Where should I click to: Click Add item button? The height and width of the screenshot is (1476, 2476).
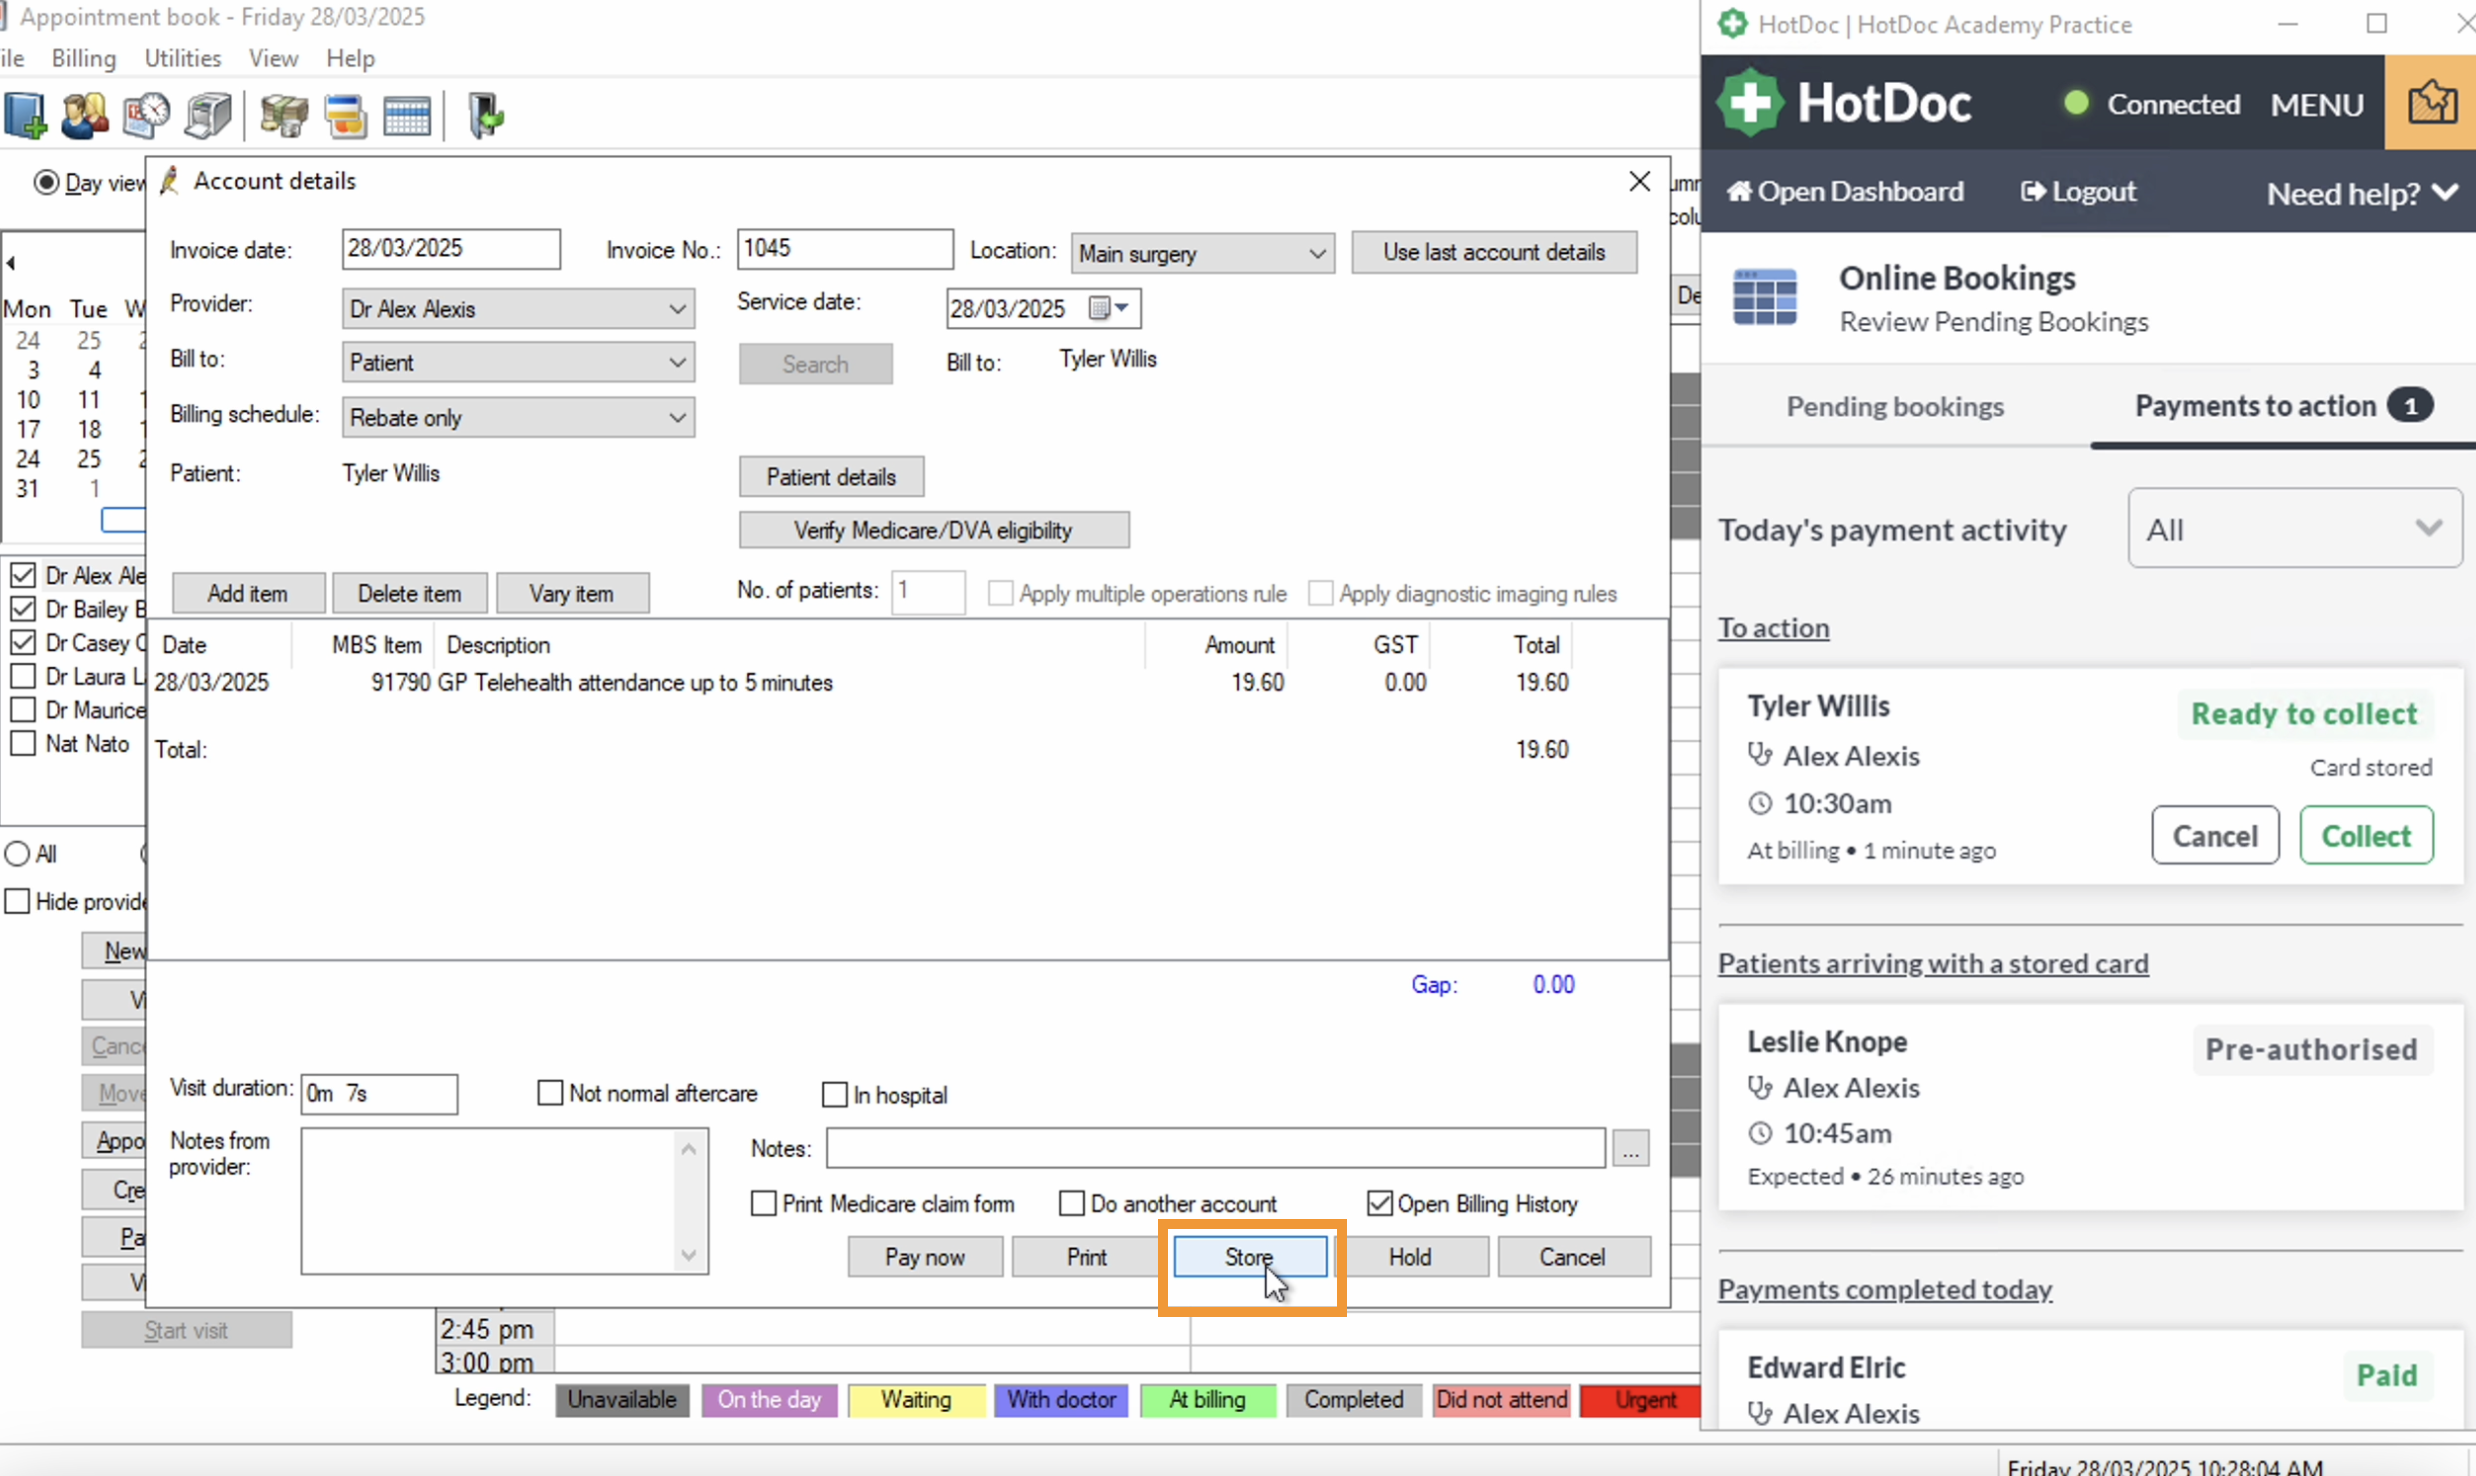pyautogui.click(x=248, y=593)
